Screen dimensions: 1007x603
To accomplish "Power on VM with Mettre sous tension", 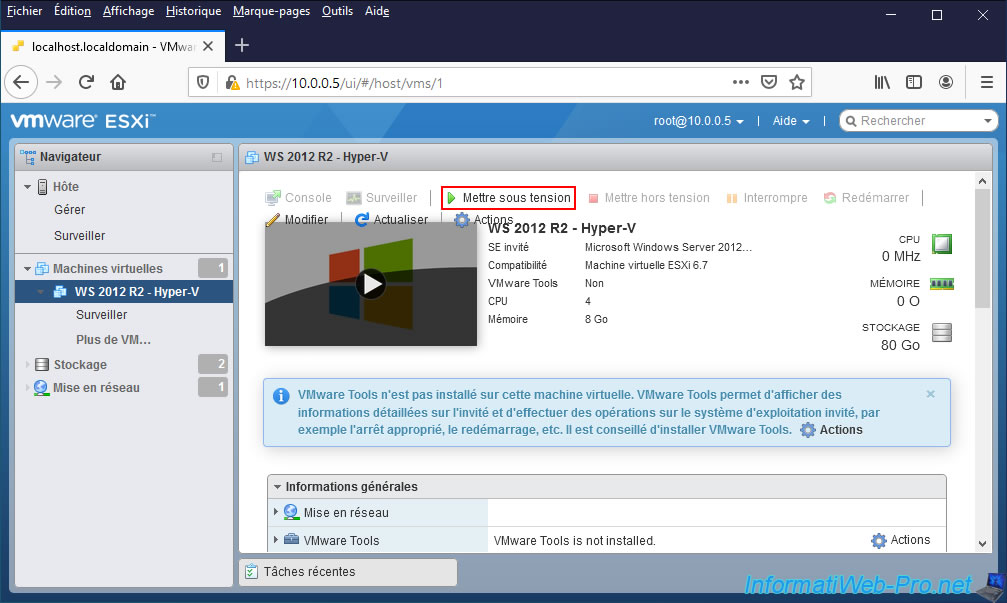I will 508,198.
